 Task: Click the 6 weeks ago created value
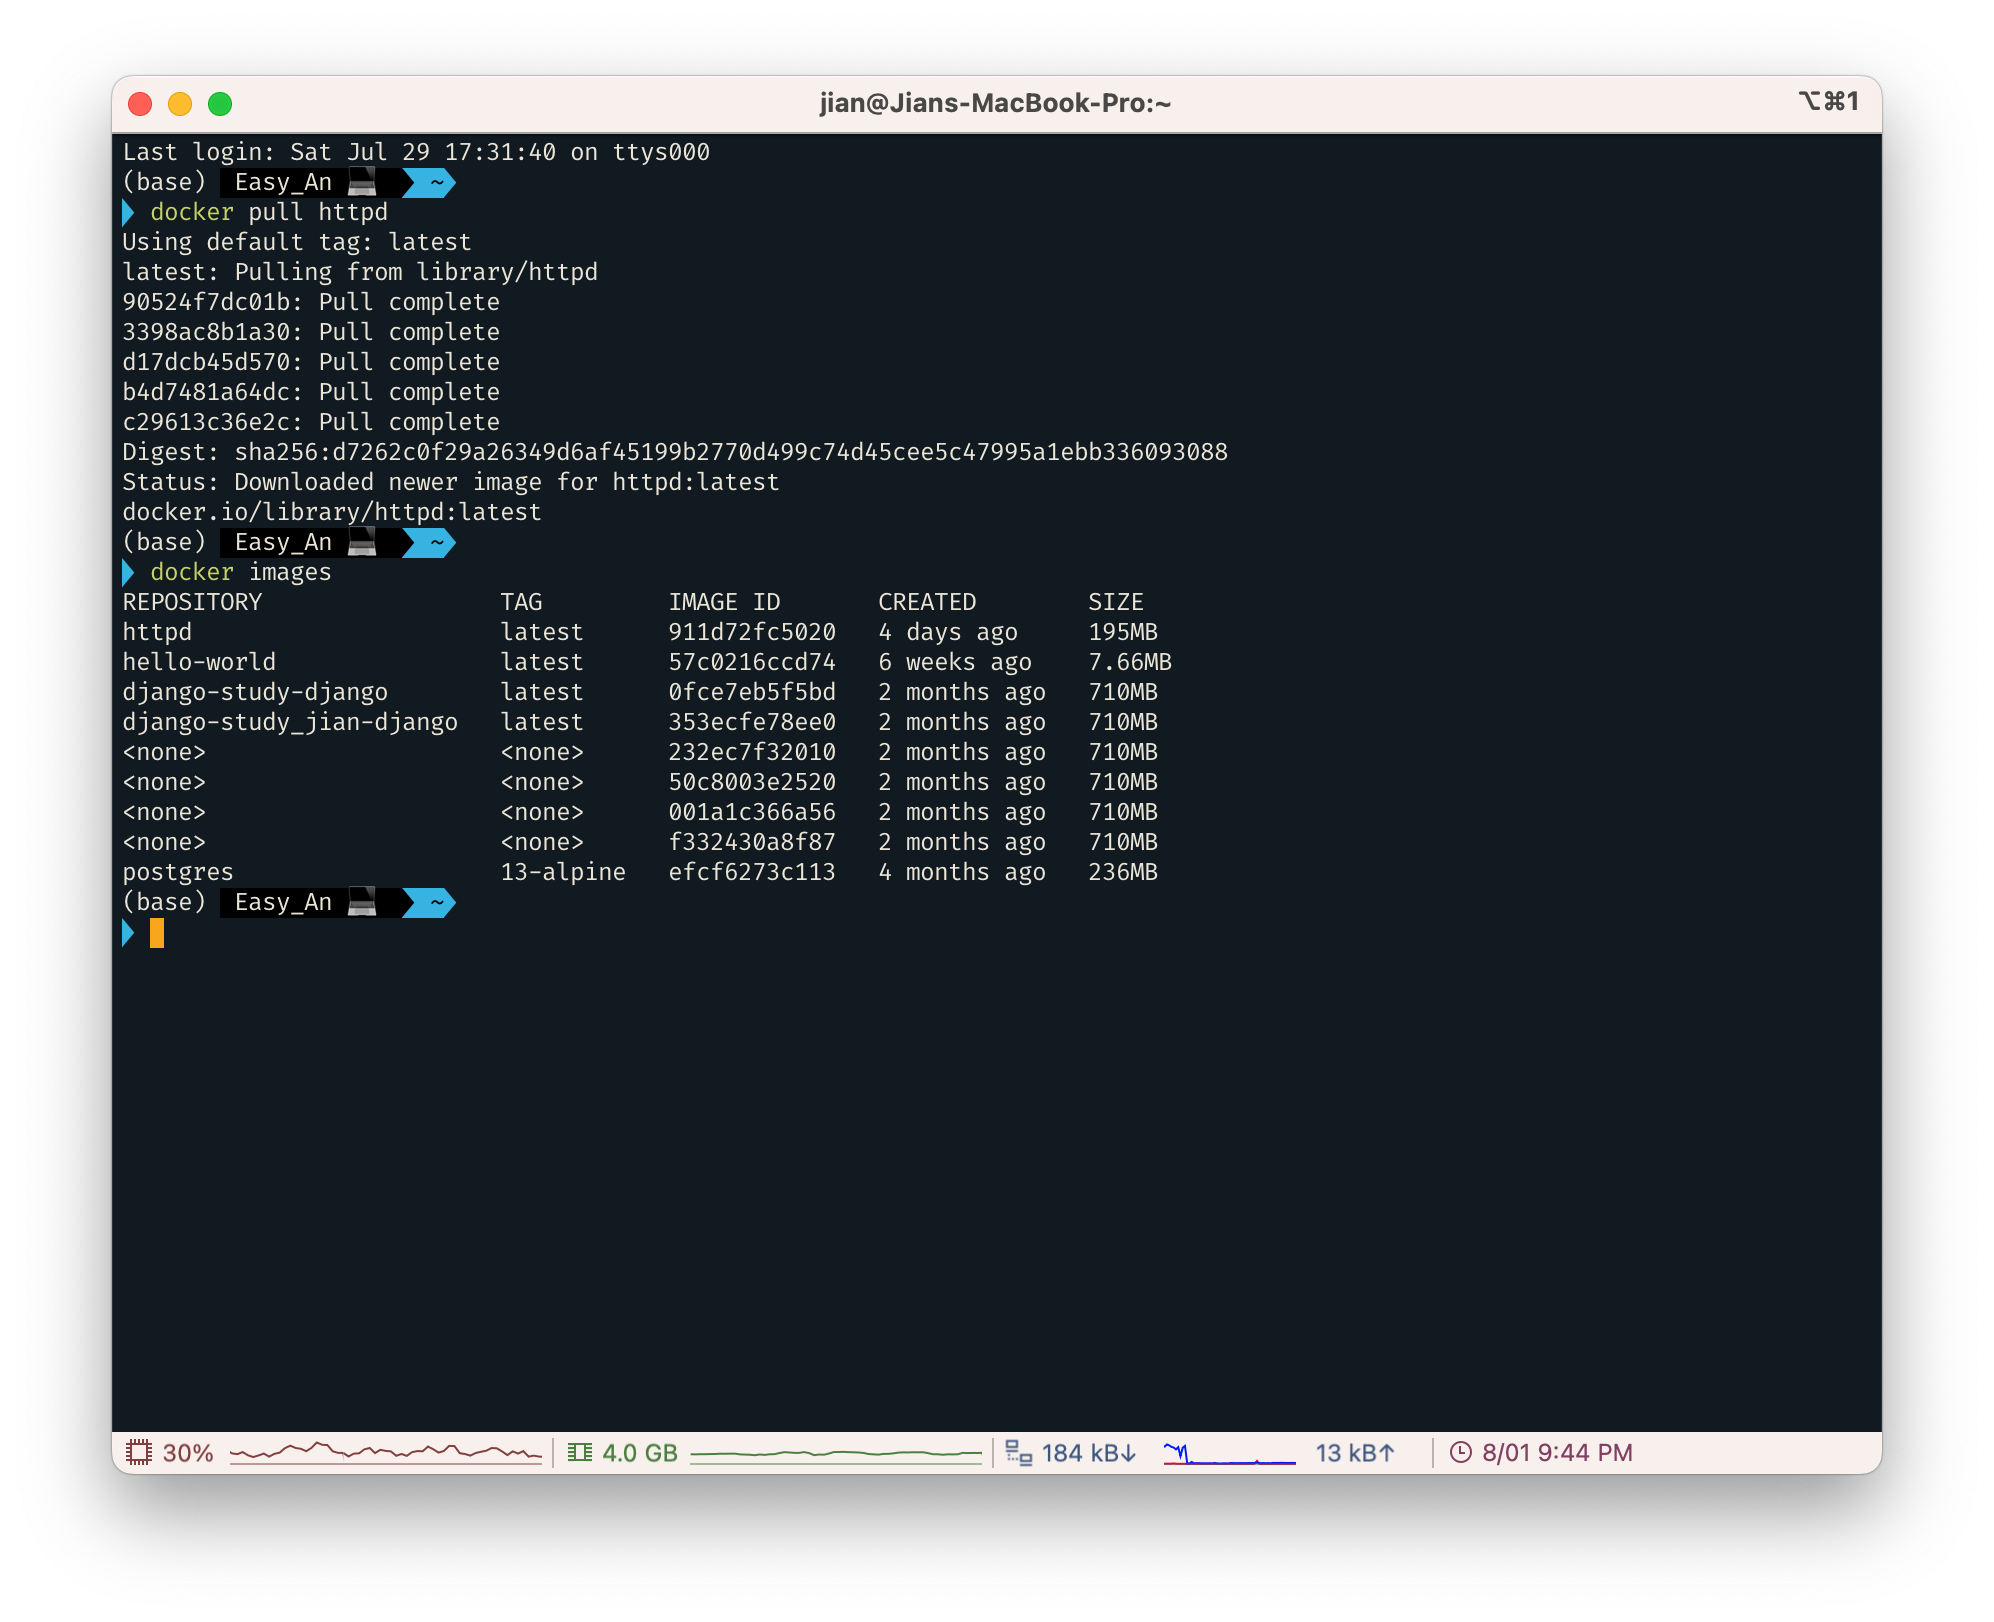(x=955, y=662)
